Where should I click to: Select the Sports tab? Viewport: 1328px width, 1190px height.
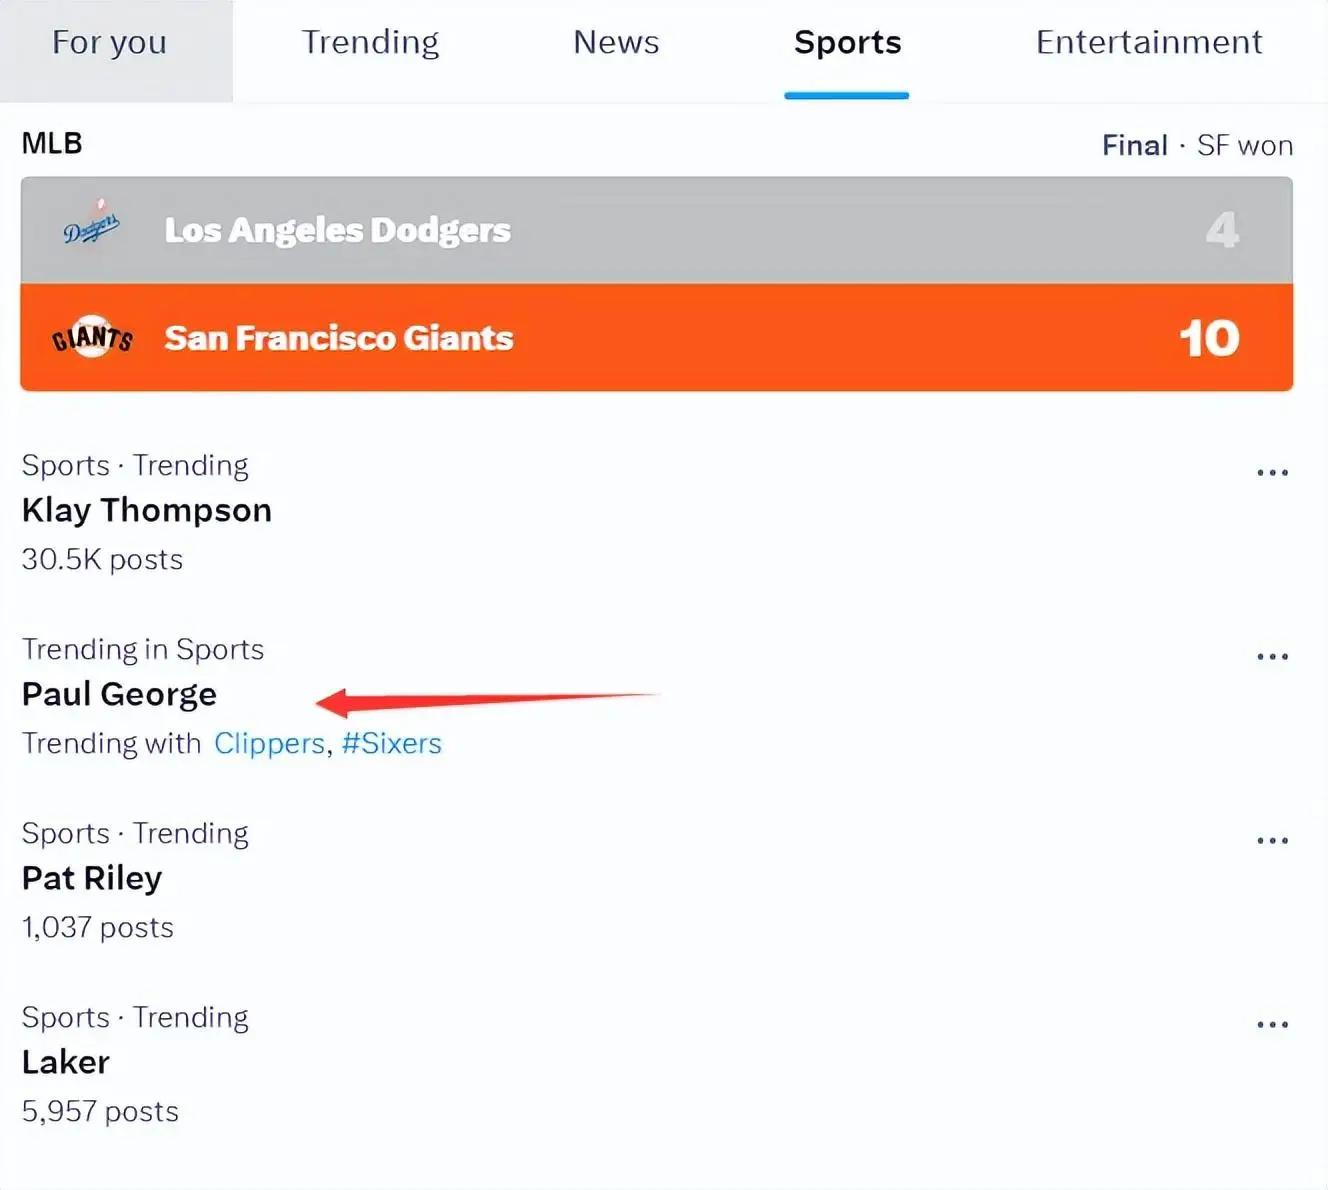847,43
